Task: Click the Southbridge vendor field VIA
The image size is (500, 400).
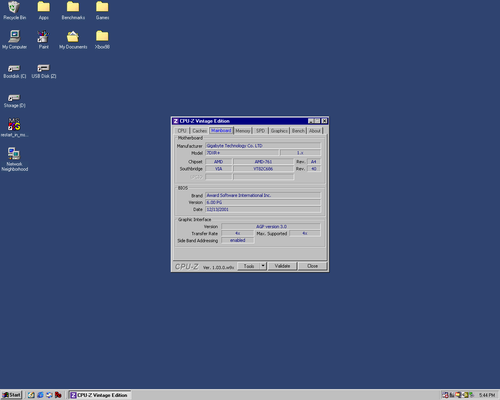Action: [x=219, y=169]
